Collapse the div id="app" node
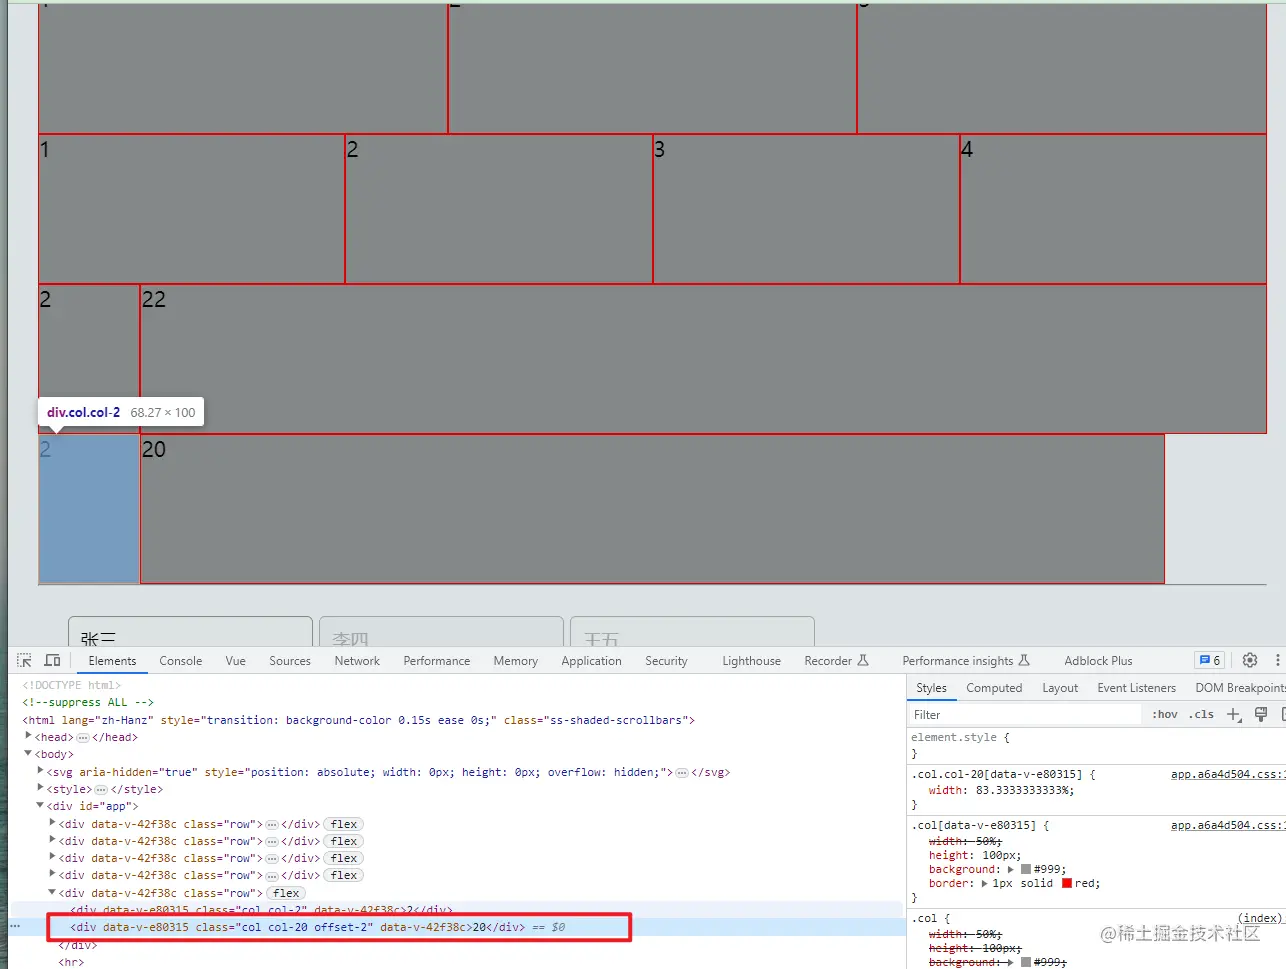1286x969 pixels. click(x=40, y=805)
